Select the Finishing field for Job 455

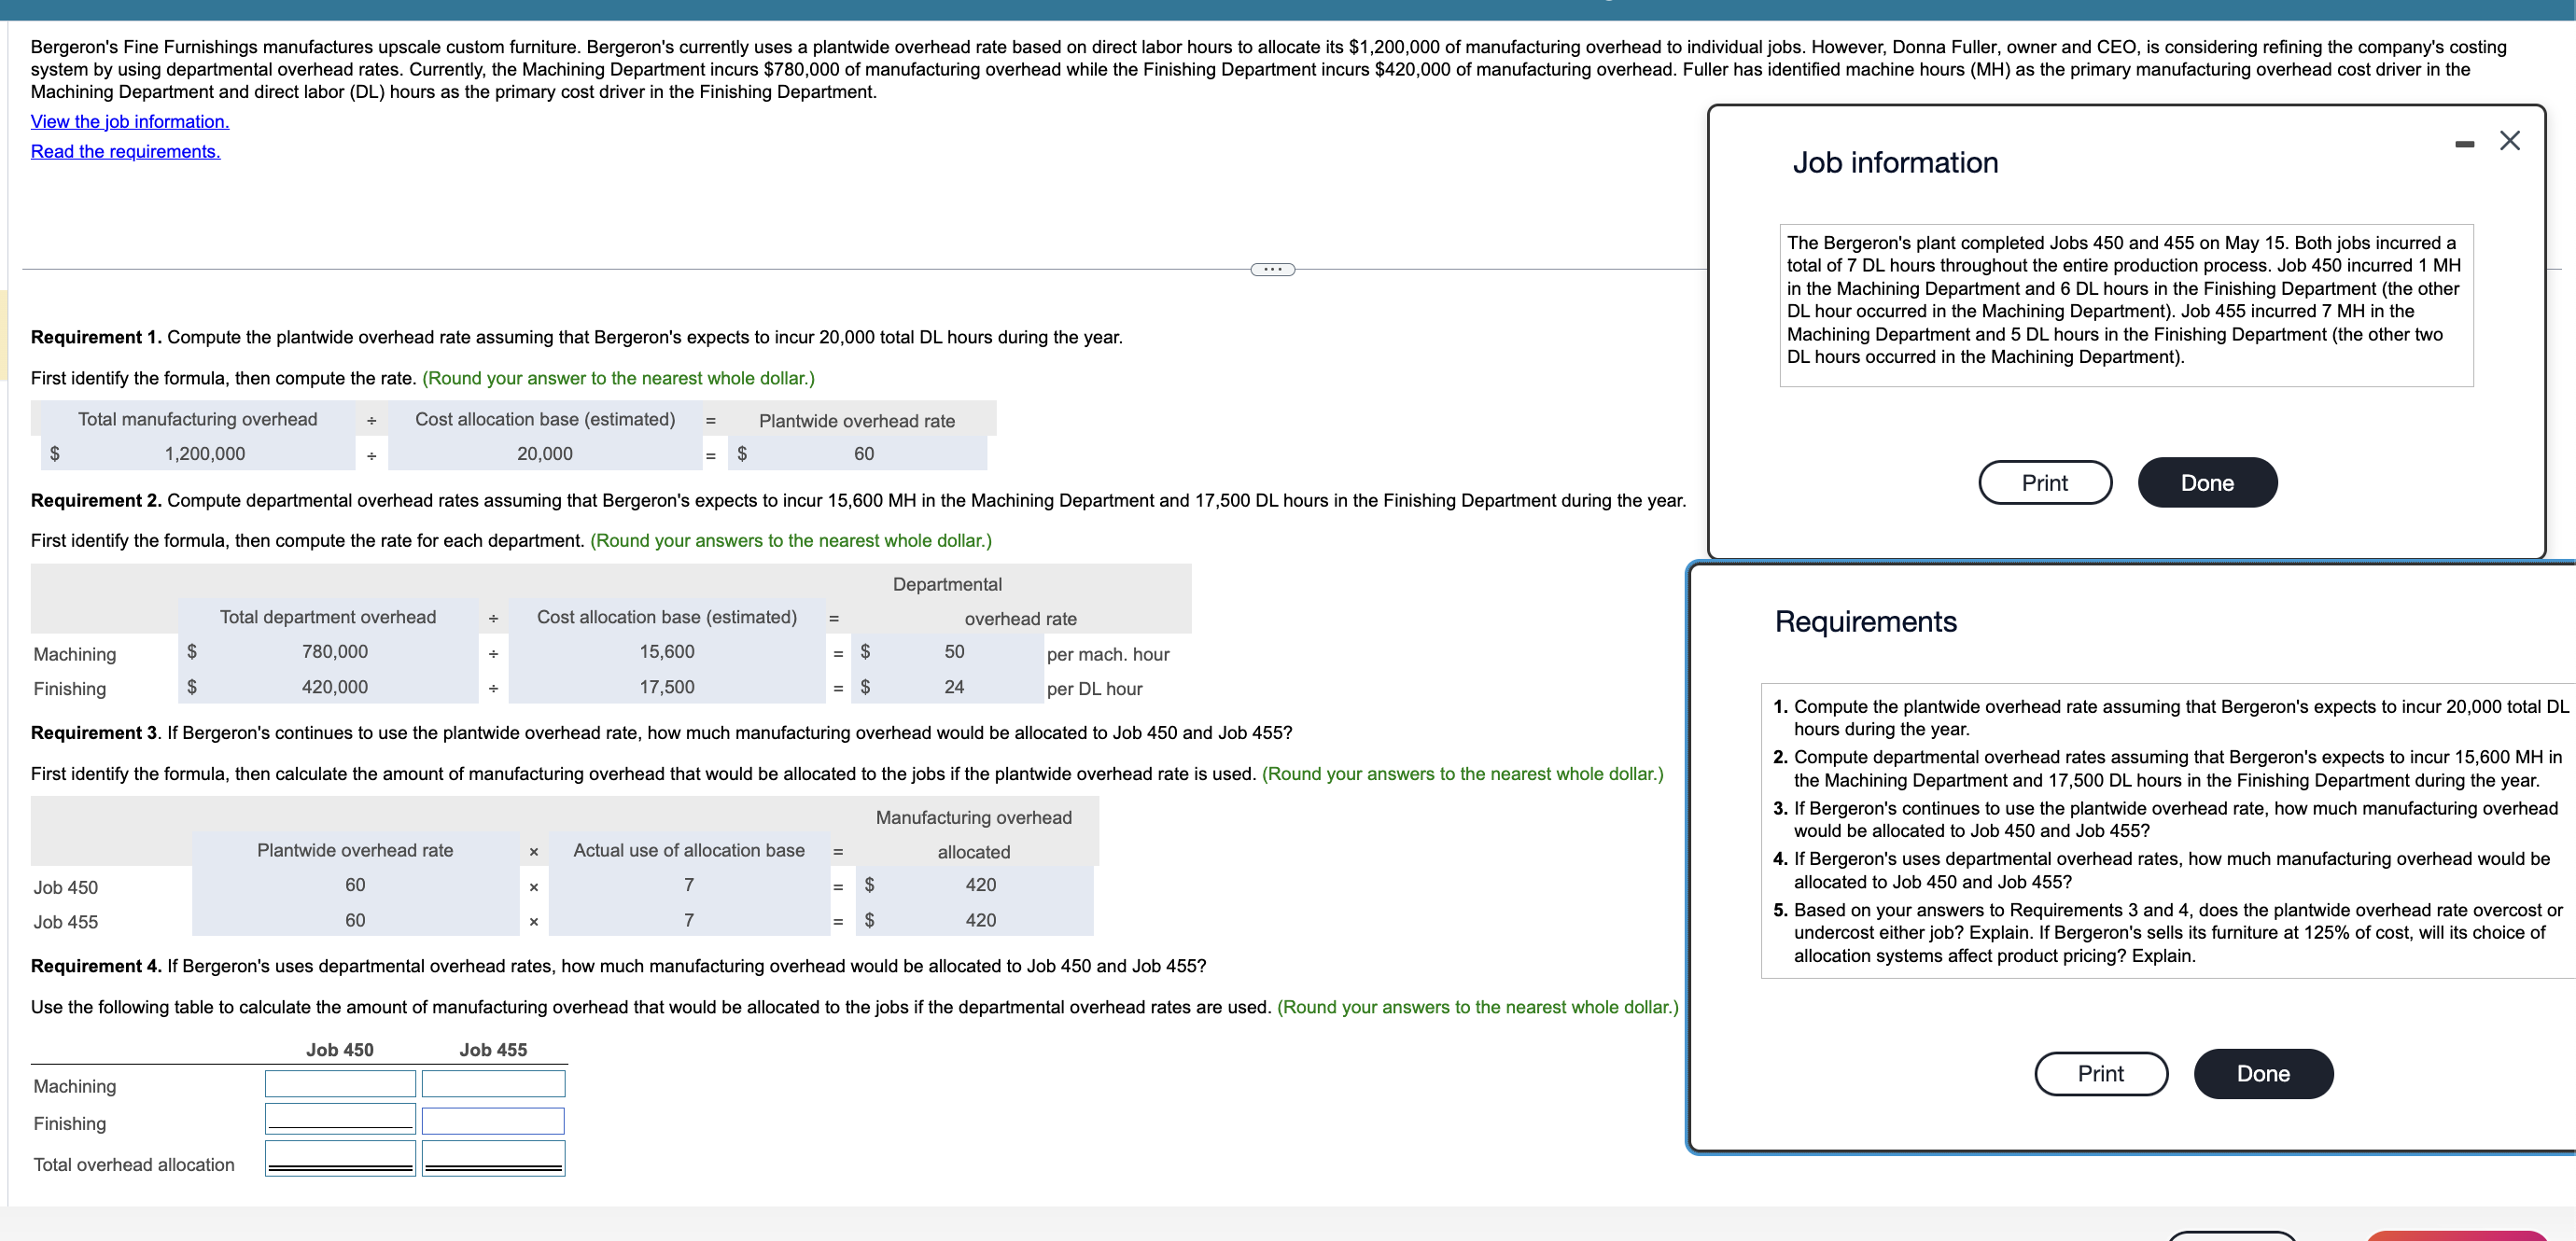pyautogui.click(x=493, y=1121)
